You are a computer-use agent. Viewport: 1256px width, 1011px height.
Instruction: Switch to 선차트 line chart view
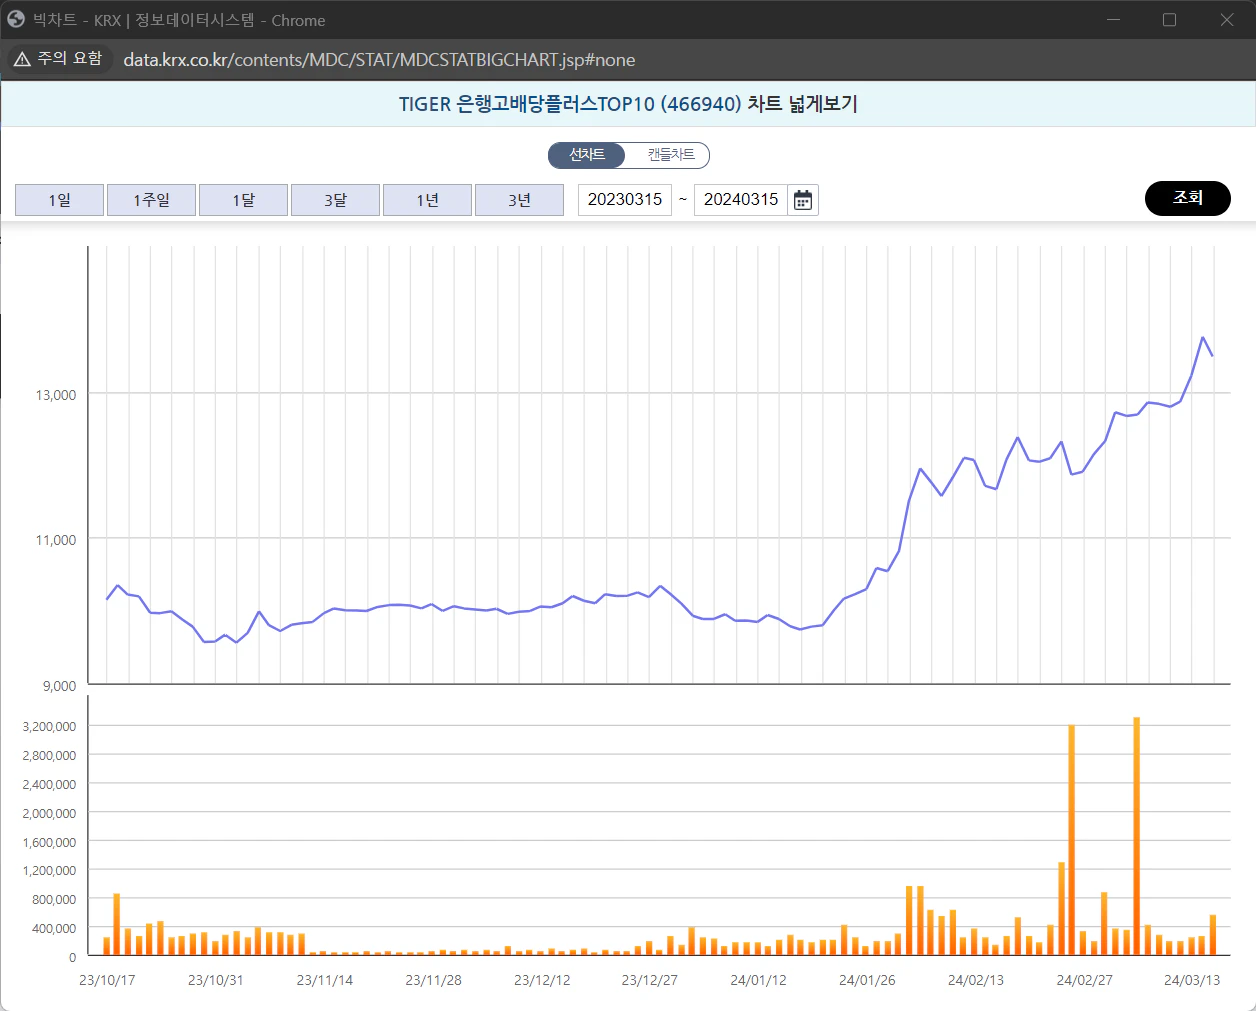pos(587,155)
